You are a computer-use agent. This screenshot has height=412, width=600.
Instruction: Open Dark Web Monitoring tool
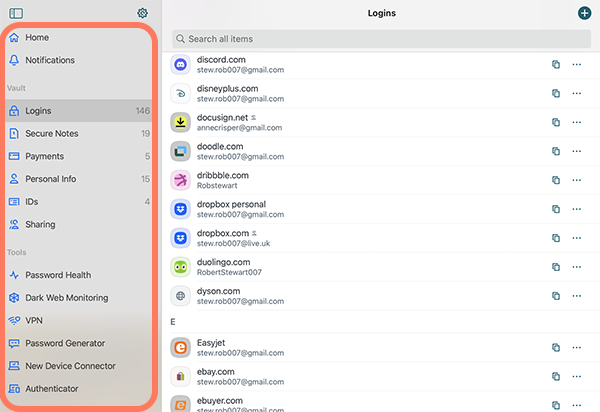[78, 298]
